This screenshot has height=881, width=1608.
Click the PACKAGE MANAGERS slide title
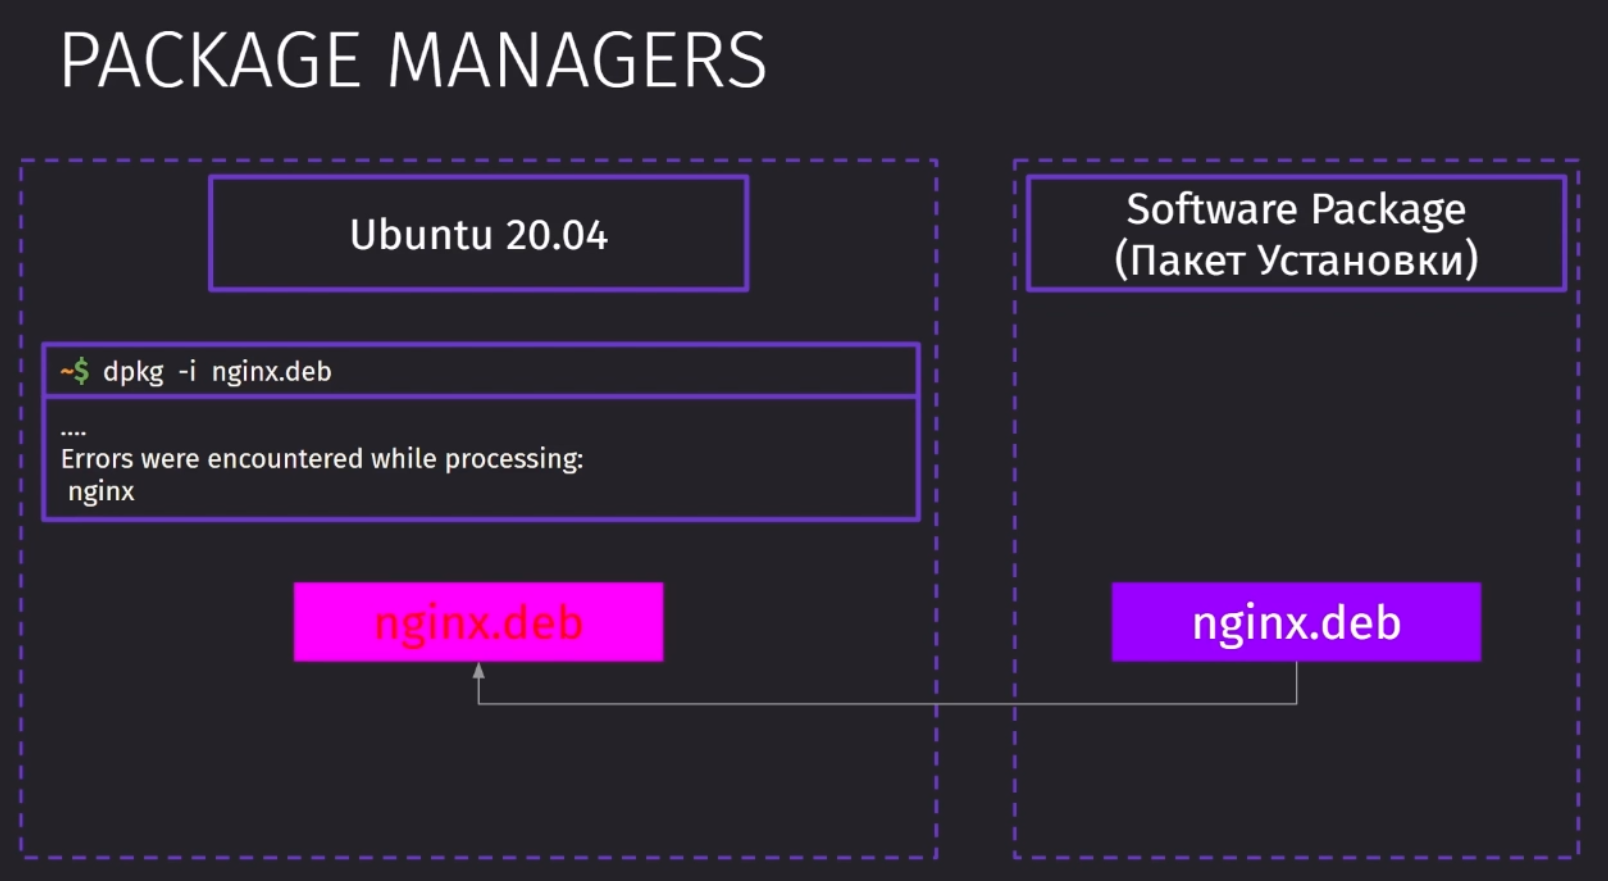click(413, 61)
